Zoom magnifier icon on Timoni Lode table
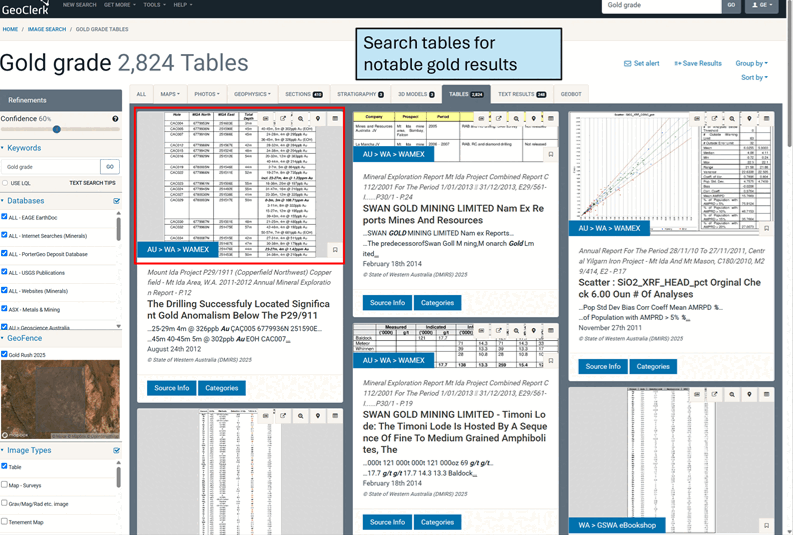Screen dimensions: 793x535 point(516,331)
